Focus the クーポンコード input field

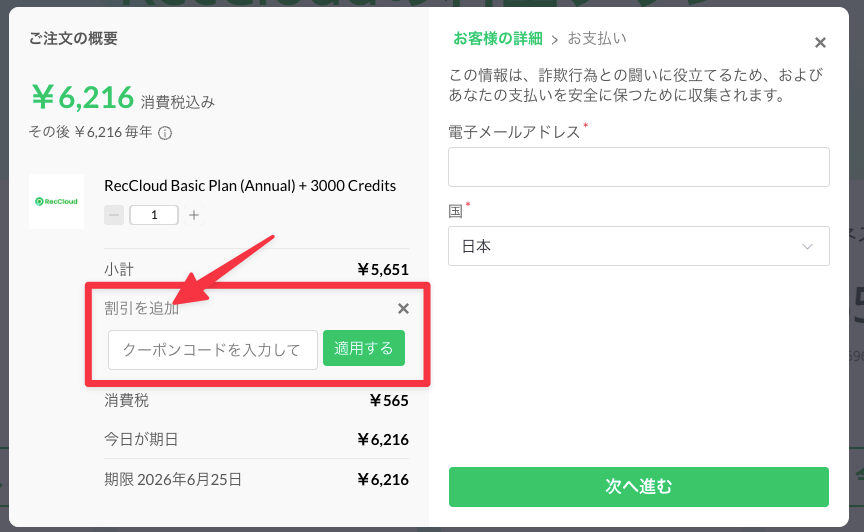213,350
